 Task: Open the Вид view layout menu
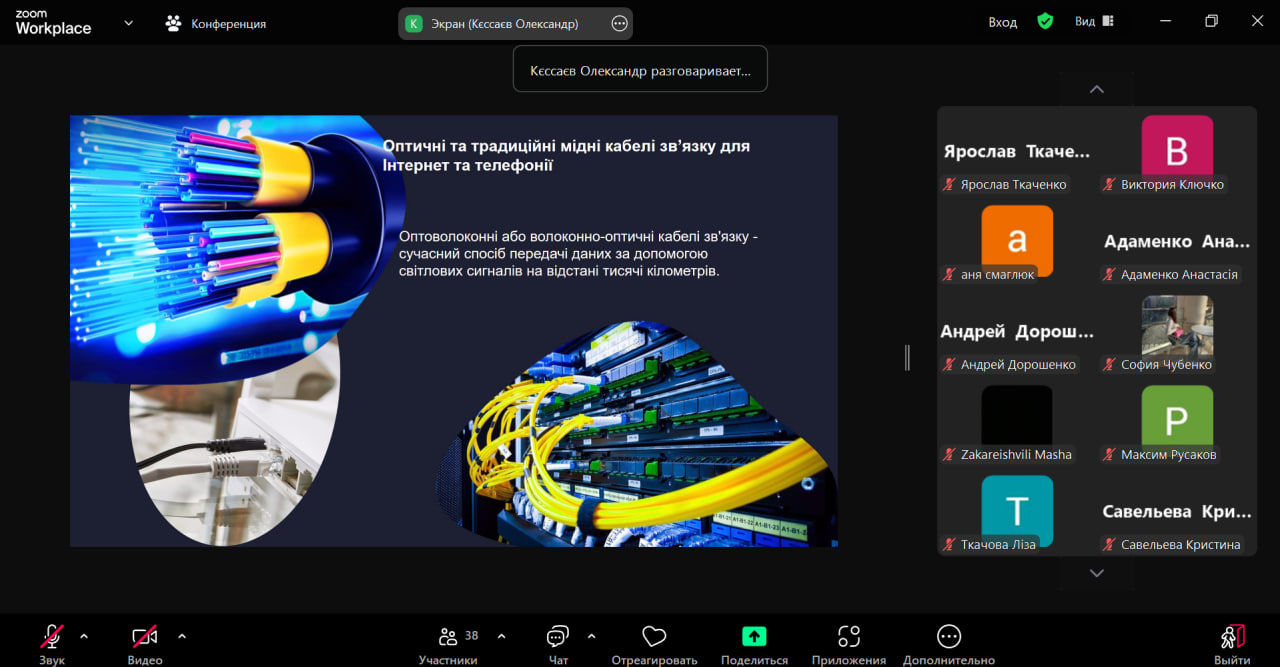[x=1094, y=21]
